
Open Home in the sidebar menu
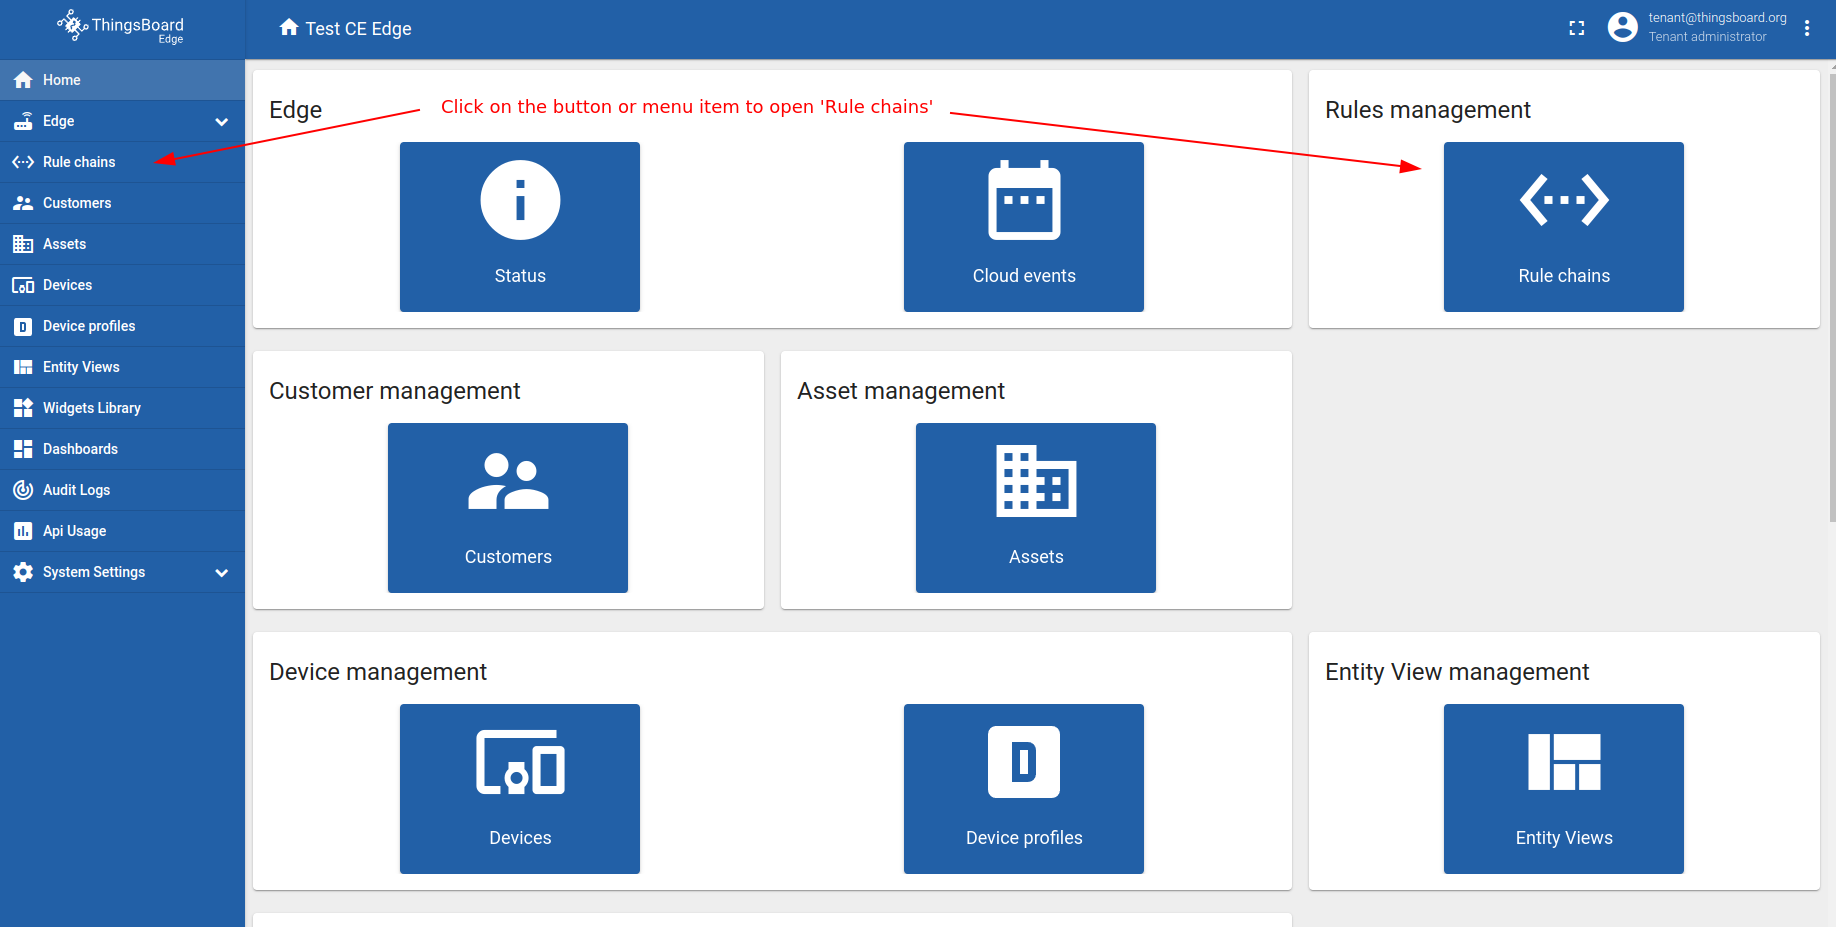coord(122,80)
